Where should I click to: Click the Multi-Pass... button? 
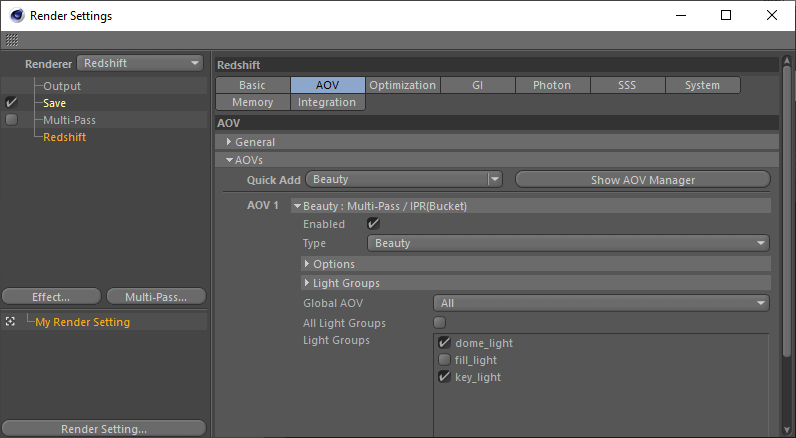[156, 297]
